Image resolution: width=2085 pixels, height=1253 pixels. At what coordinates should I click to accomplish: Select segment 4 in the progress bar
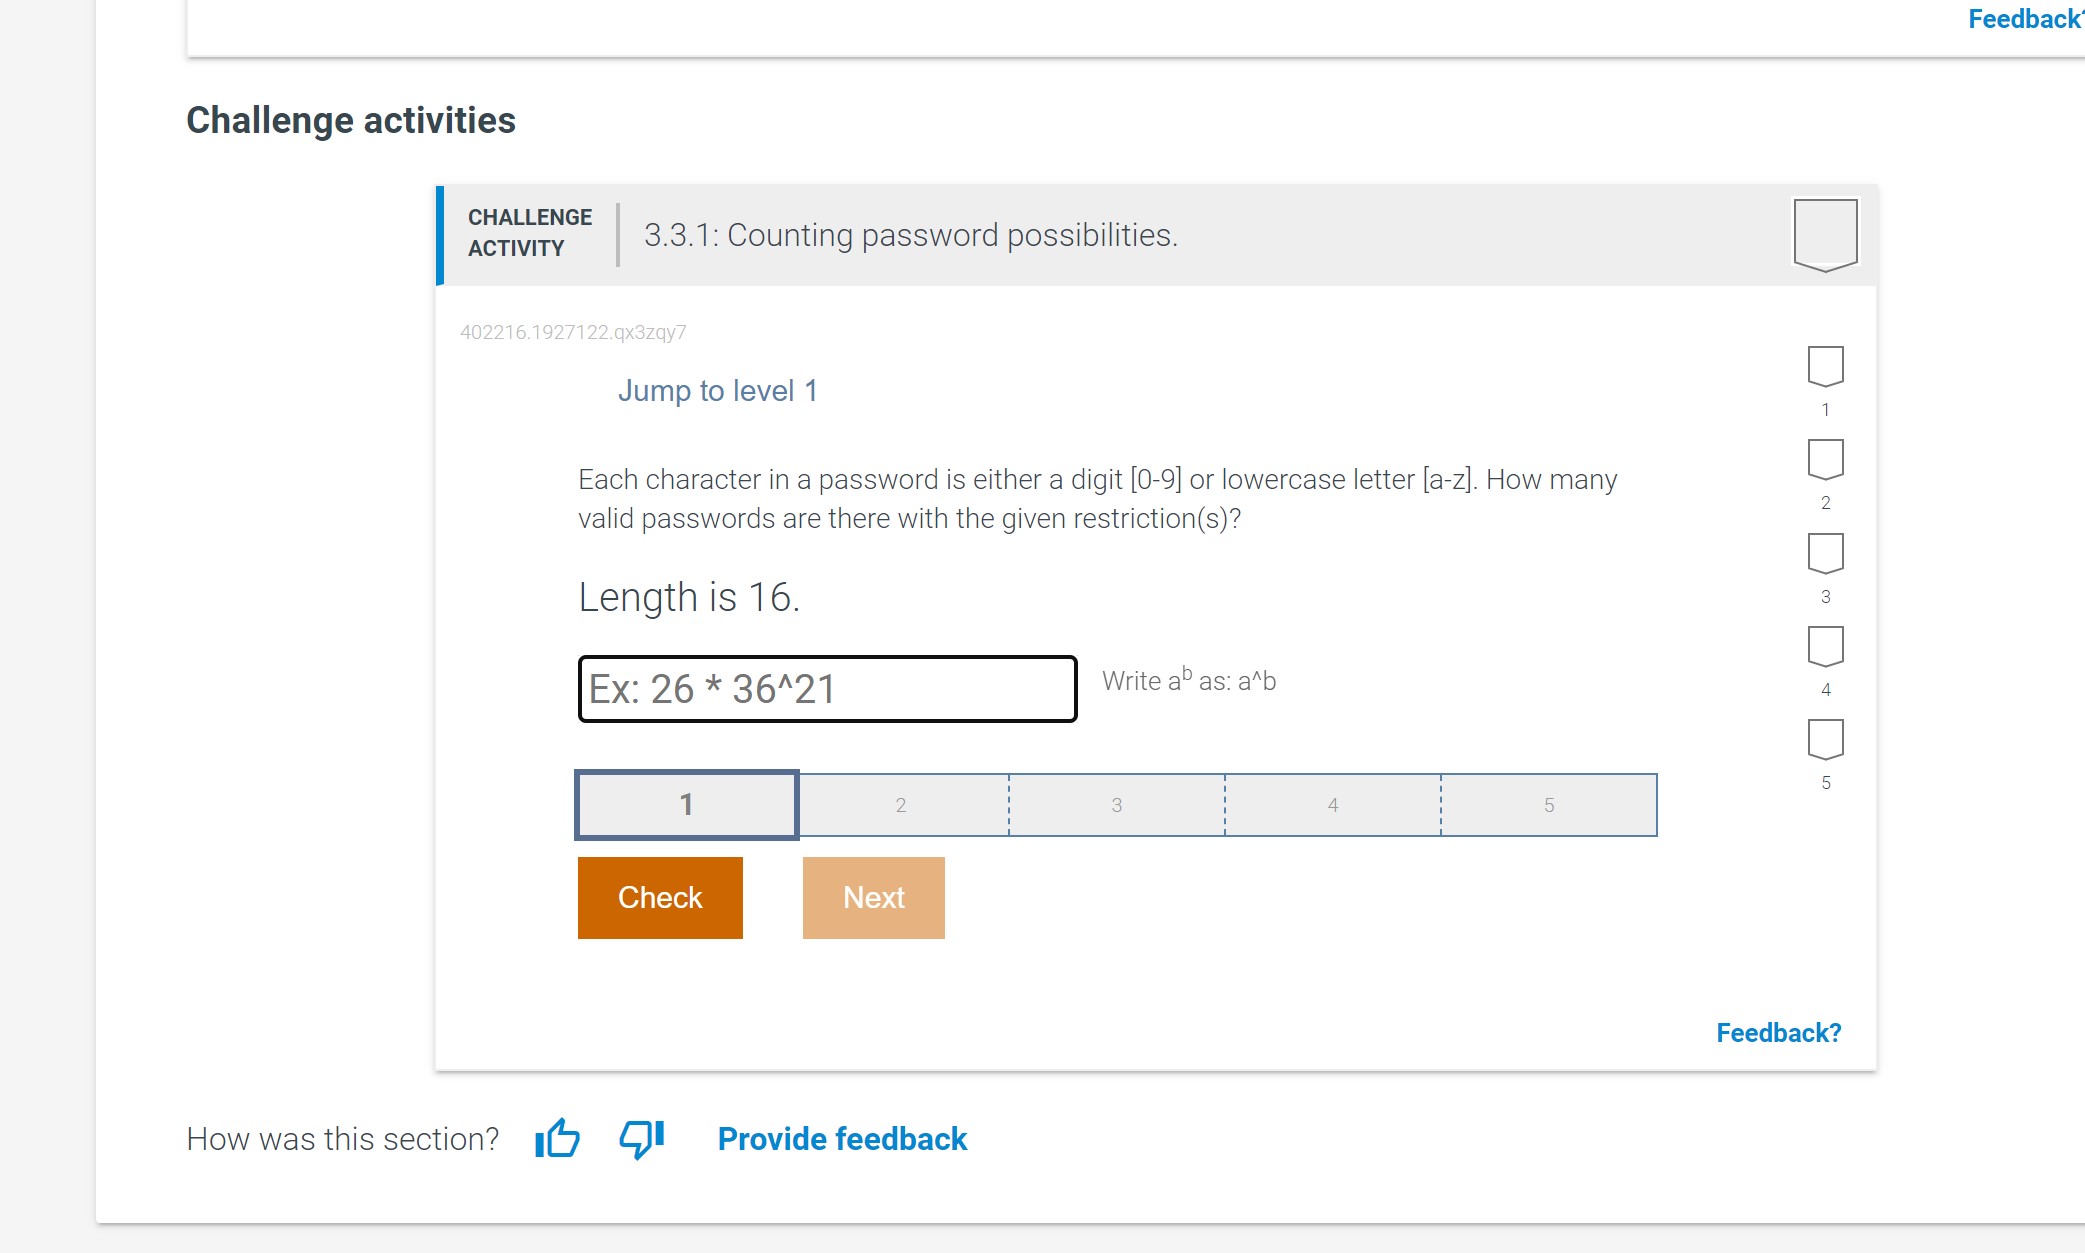pyautogui.click(x=1332, y=804)
